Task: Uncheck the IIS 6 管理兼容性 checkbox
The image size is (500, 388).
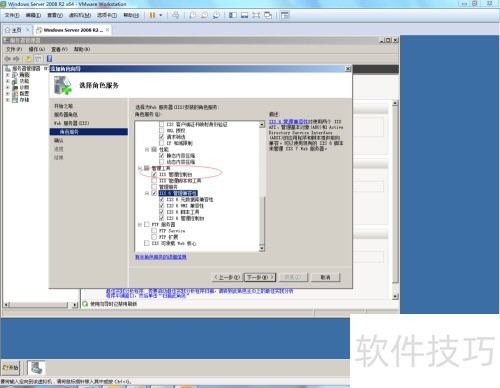Action: pyautogui.click(x=154, y=193)
